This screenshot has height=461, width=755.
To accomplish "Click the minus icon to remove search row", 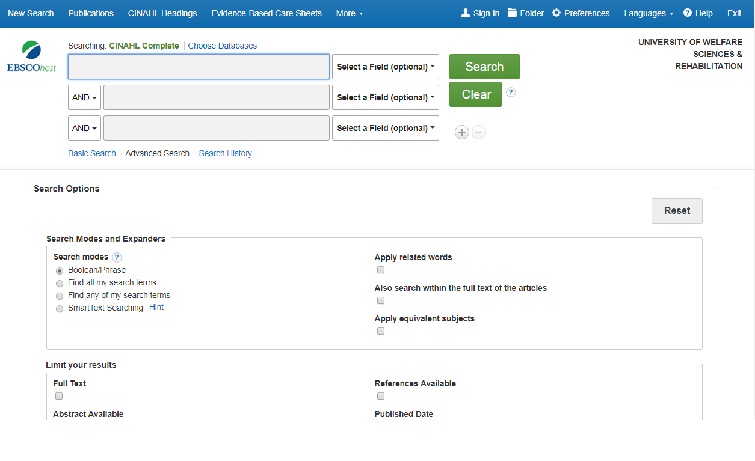I will pyautogui.click(x=478, y=132).
